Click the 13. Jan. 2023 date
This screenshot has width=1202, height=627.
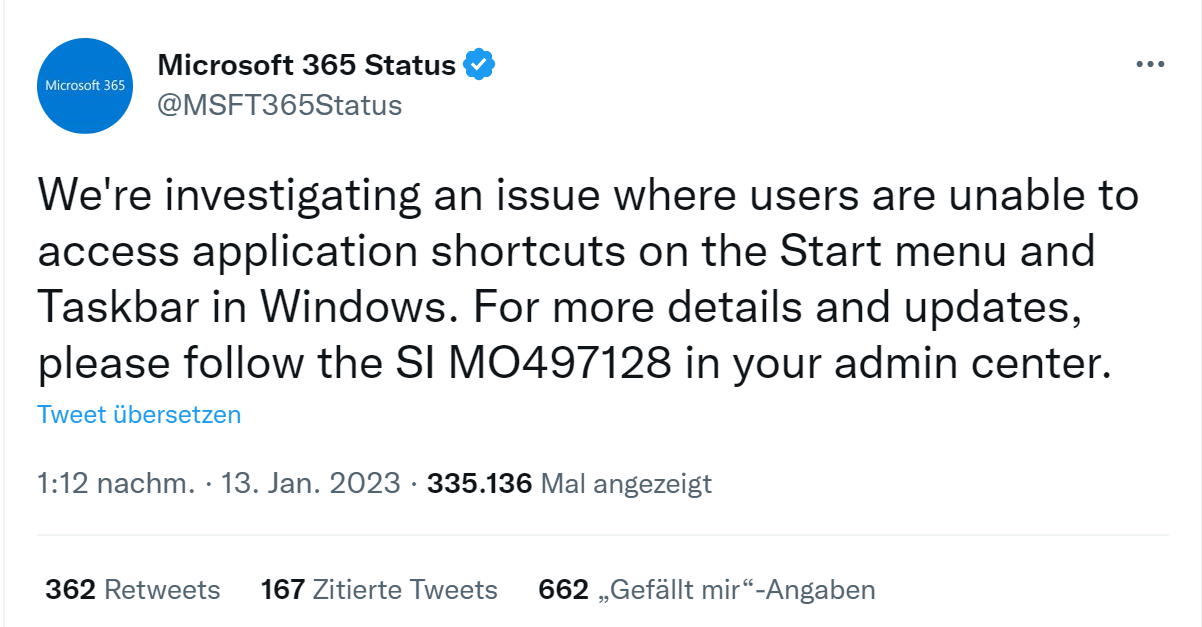tap(310, 484)
